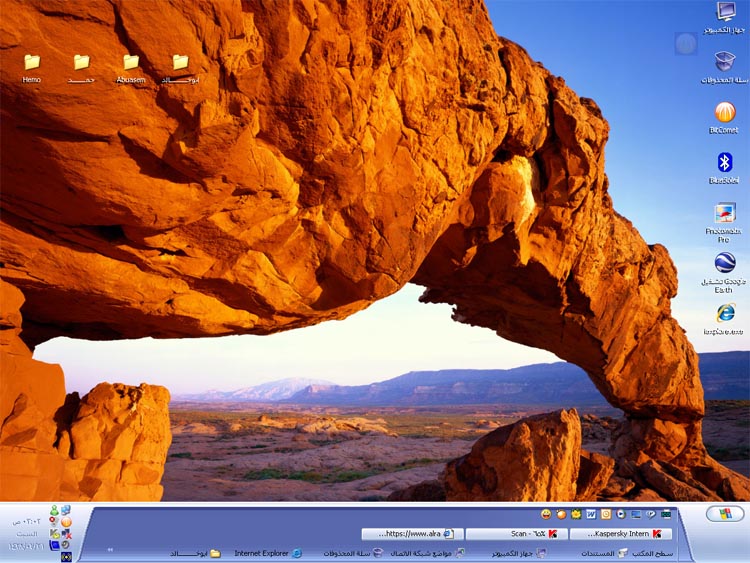Select the Hemo folder
Screen dimensions: 750x563
point(32,69)
